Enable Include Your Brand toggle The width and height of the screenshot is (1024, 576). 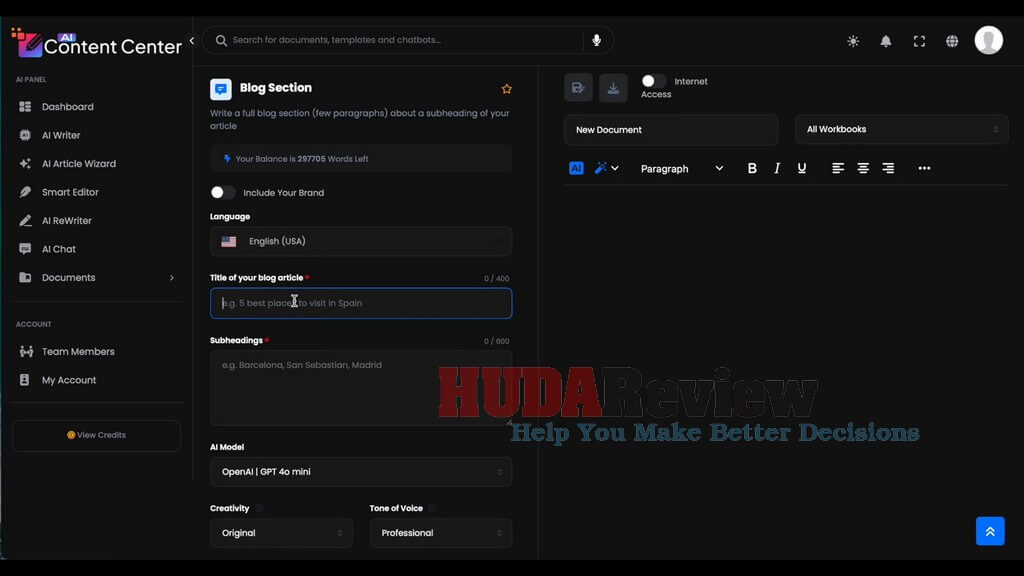[x=222, y=193]
